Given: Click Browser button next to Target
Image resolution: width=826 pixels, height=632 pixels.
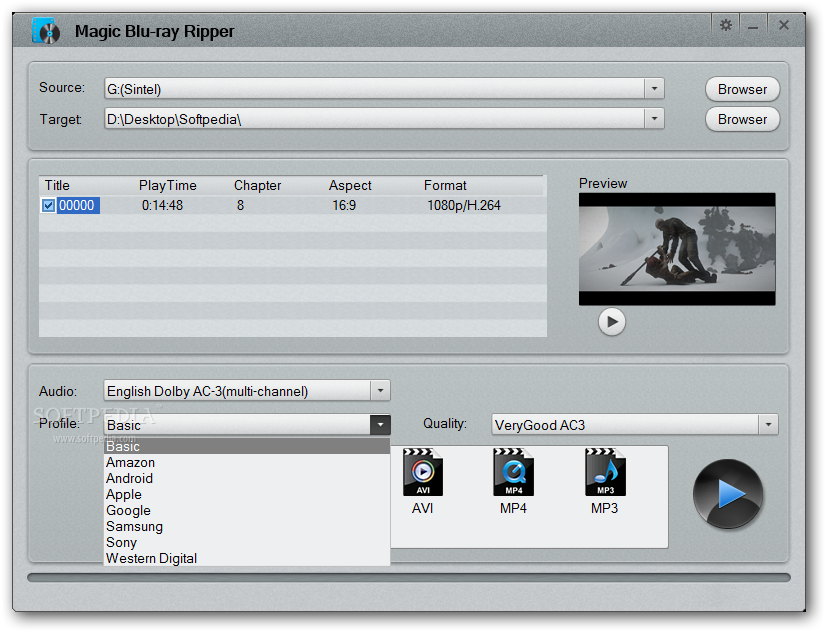Looking at the screenshot, I should pos(742,119).
